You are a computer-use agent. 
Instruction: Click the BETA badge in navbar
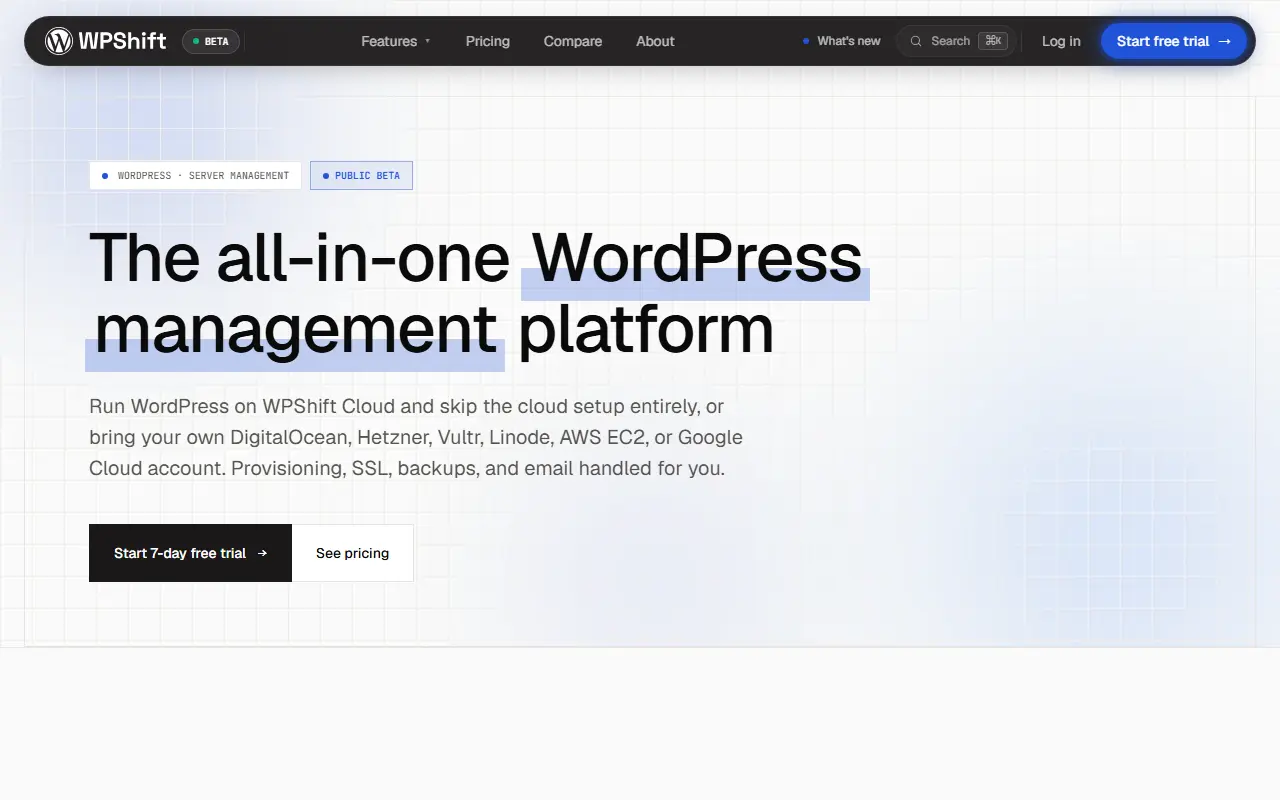click(x=211, y=41)
